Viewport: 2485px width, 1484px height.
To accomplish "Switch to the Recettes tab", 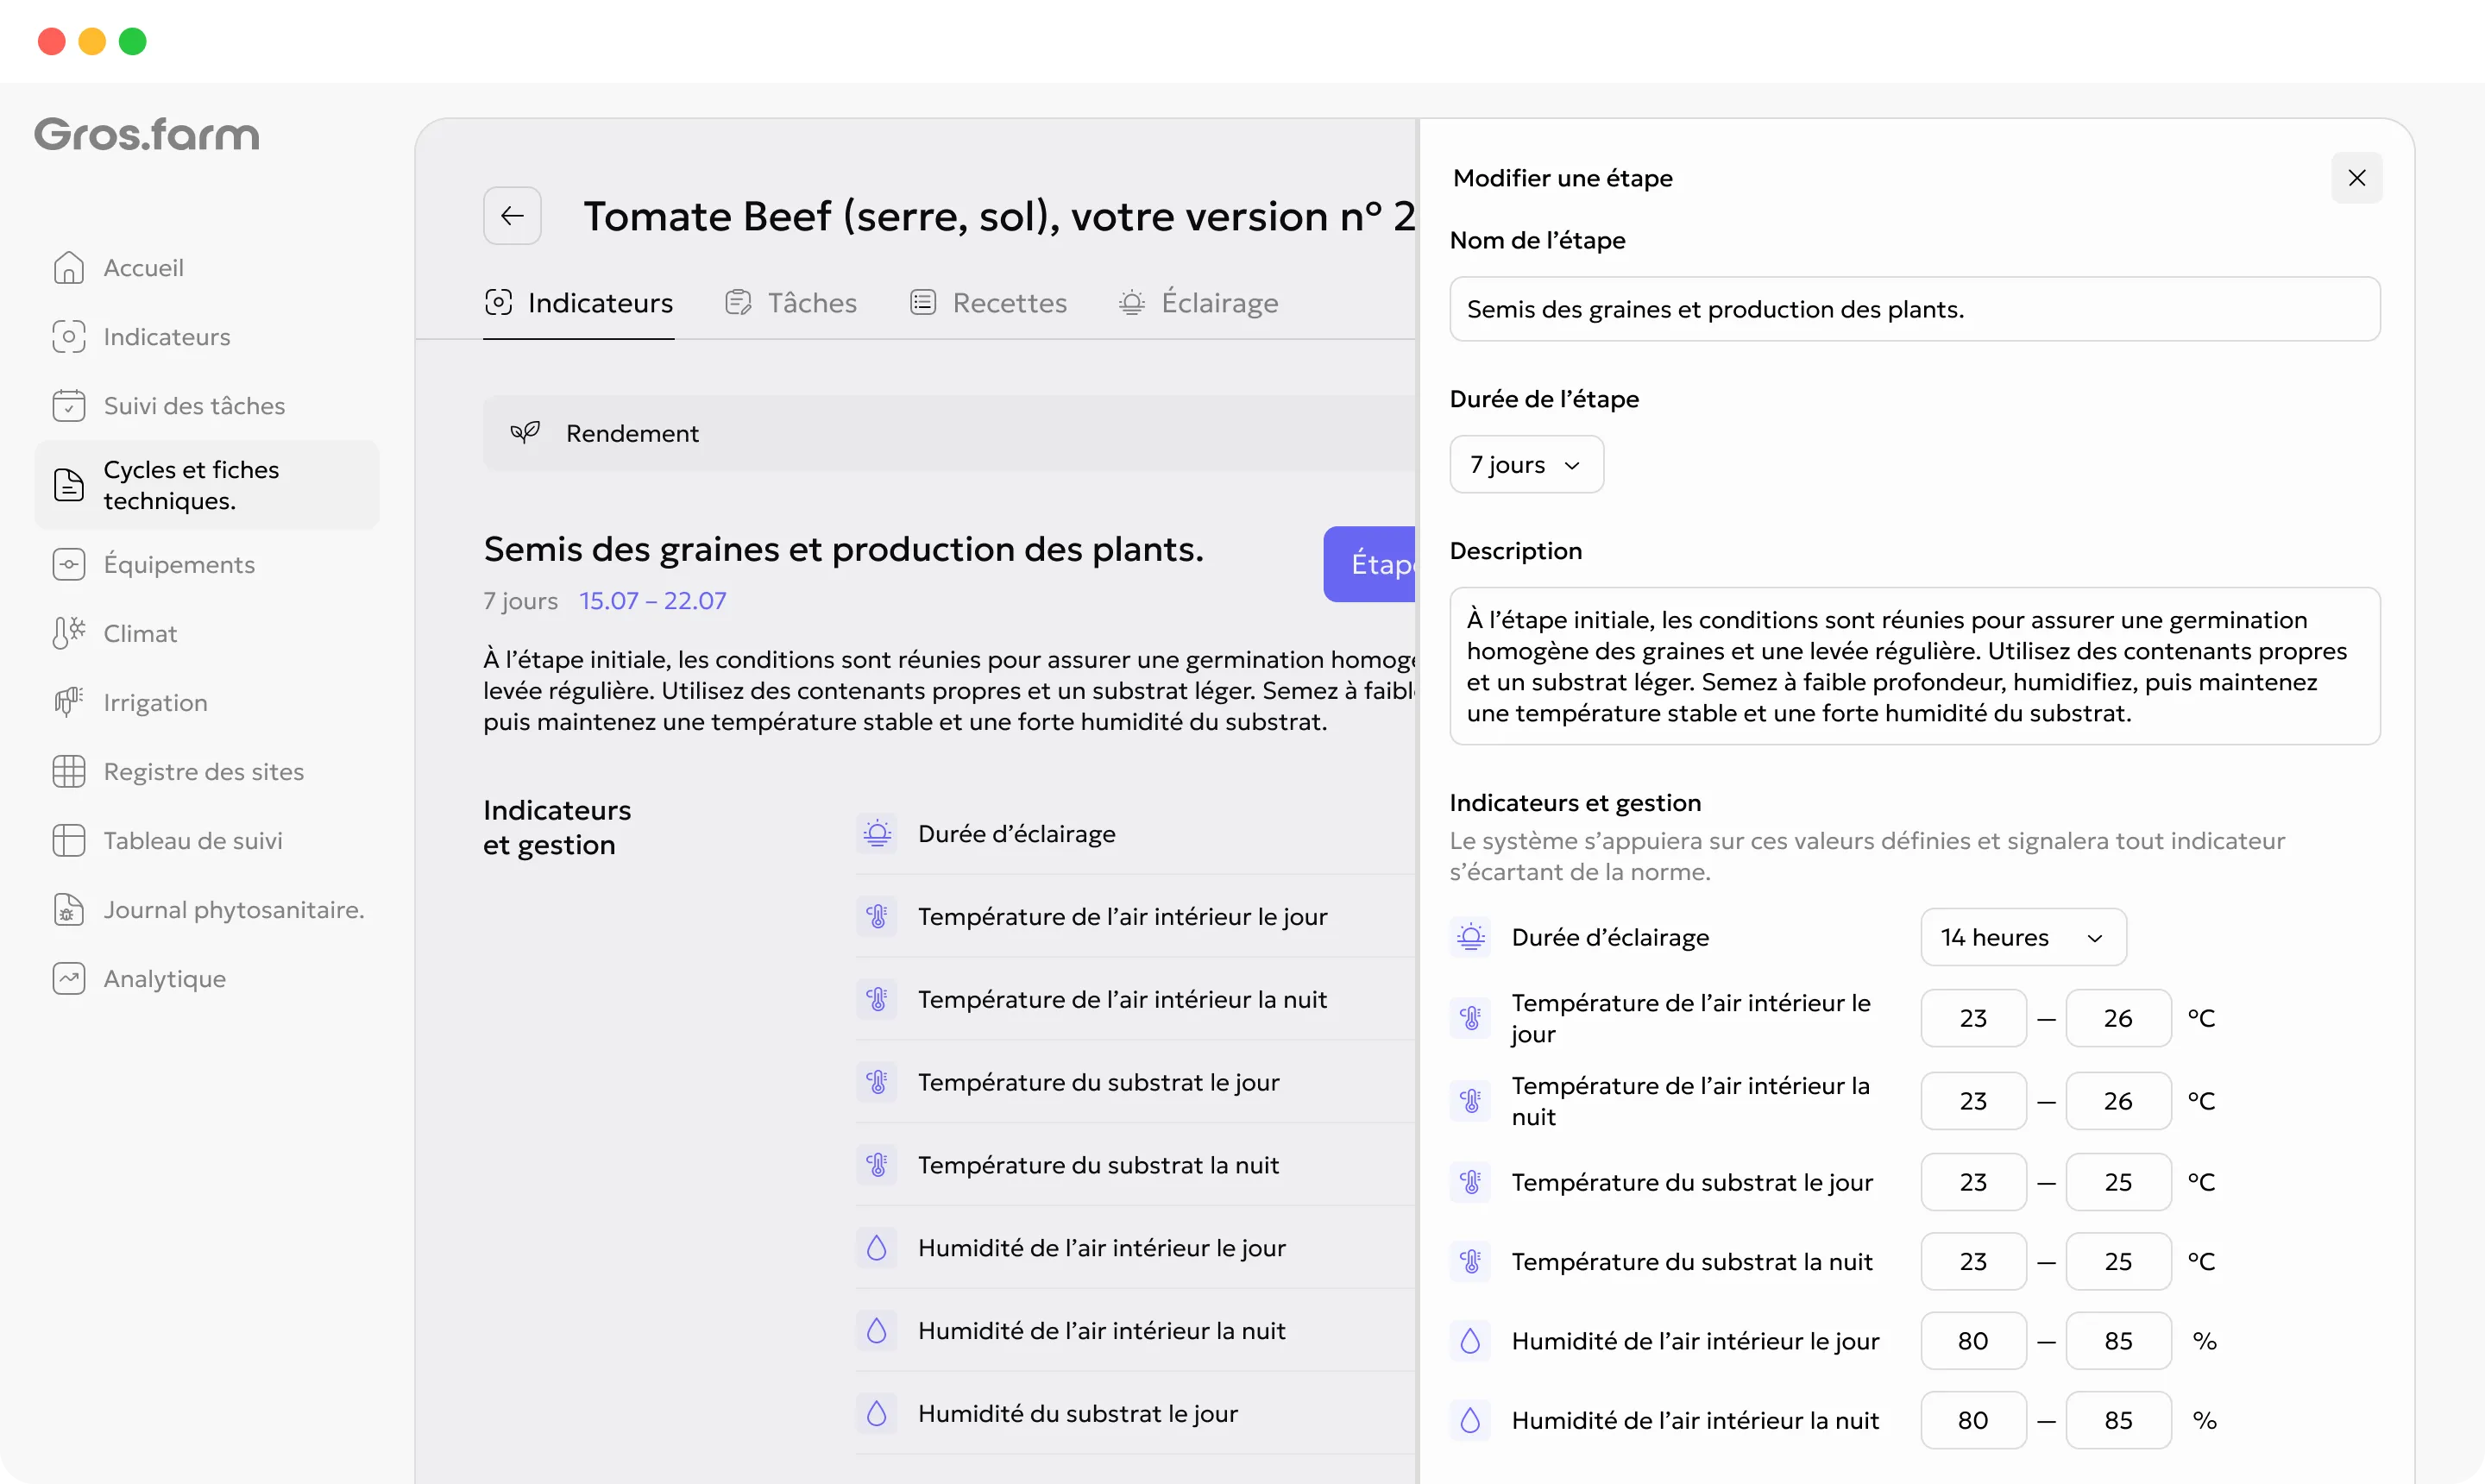I will click(988, 303).
